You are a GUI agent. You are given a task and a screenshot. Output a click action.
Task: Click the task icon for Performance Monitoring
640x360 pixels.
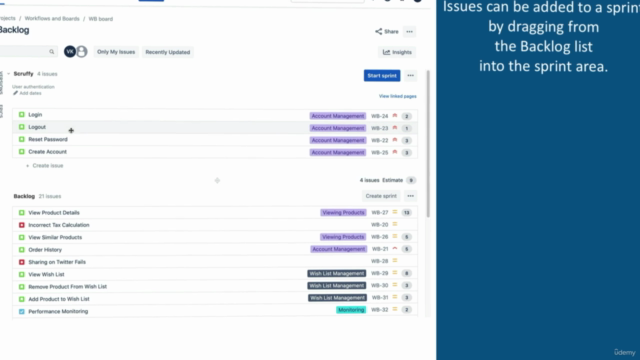pos(22,311)
